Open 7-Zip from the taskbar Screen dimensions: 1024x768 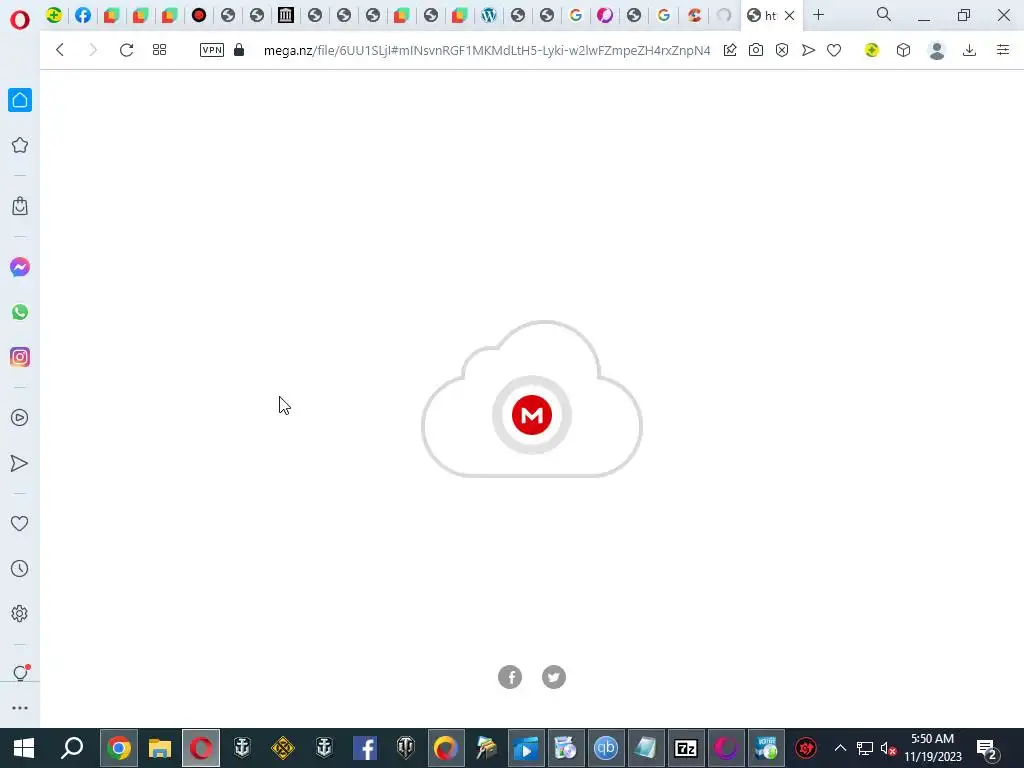(686, 748)
